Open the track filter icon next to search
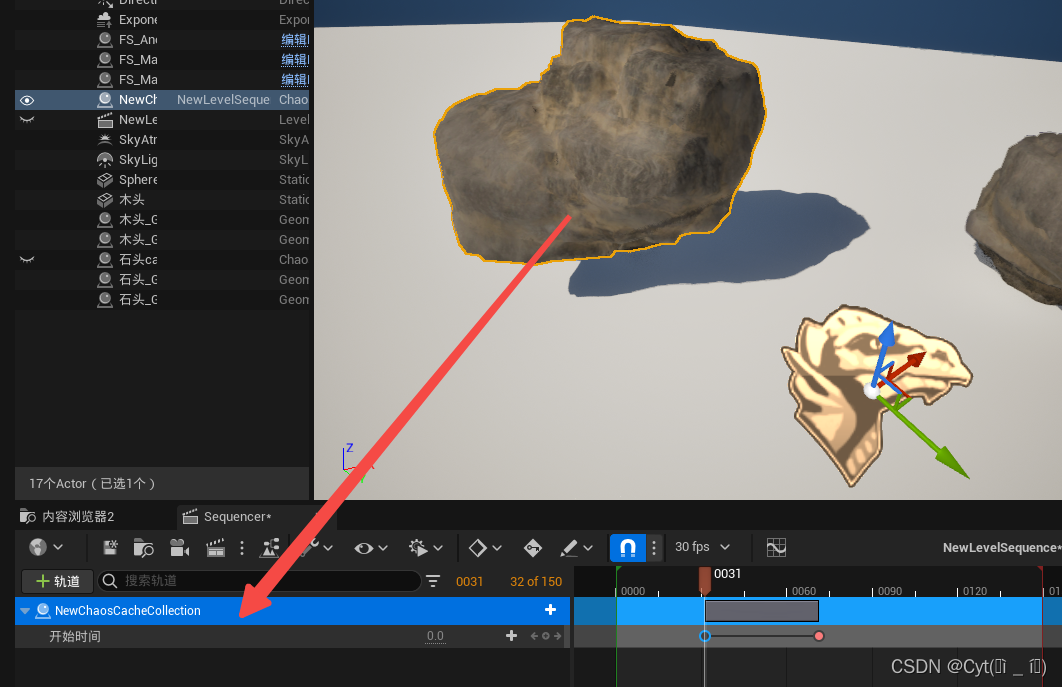The width and height of the screenshot is (1062, 687). coord(433,581)
